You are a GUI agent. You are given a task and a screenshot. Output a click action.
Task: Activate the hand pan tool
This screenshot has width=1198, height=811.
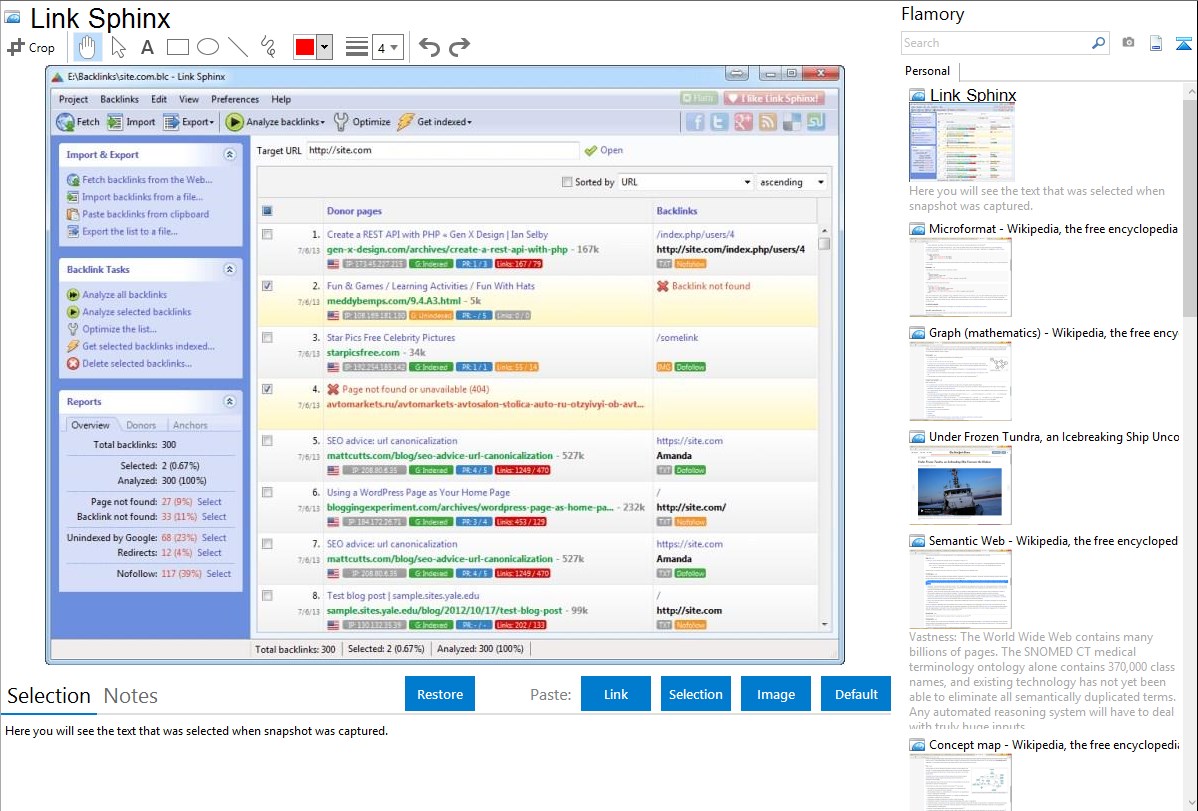tap(86, 47)
